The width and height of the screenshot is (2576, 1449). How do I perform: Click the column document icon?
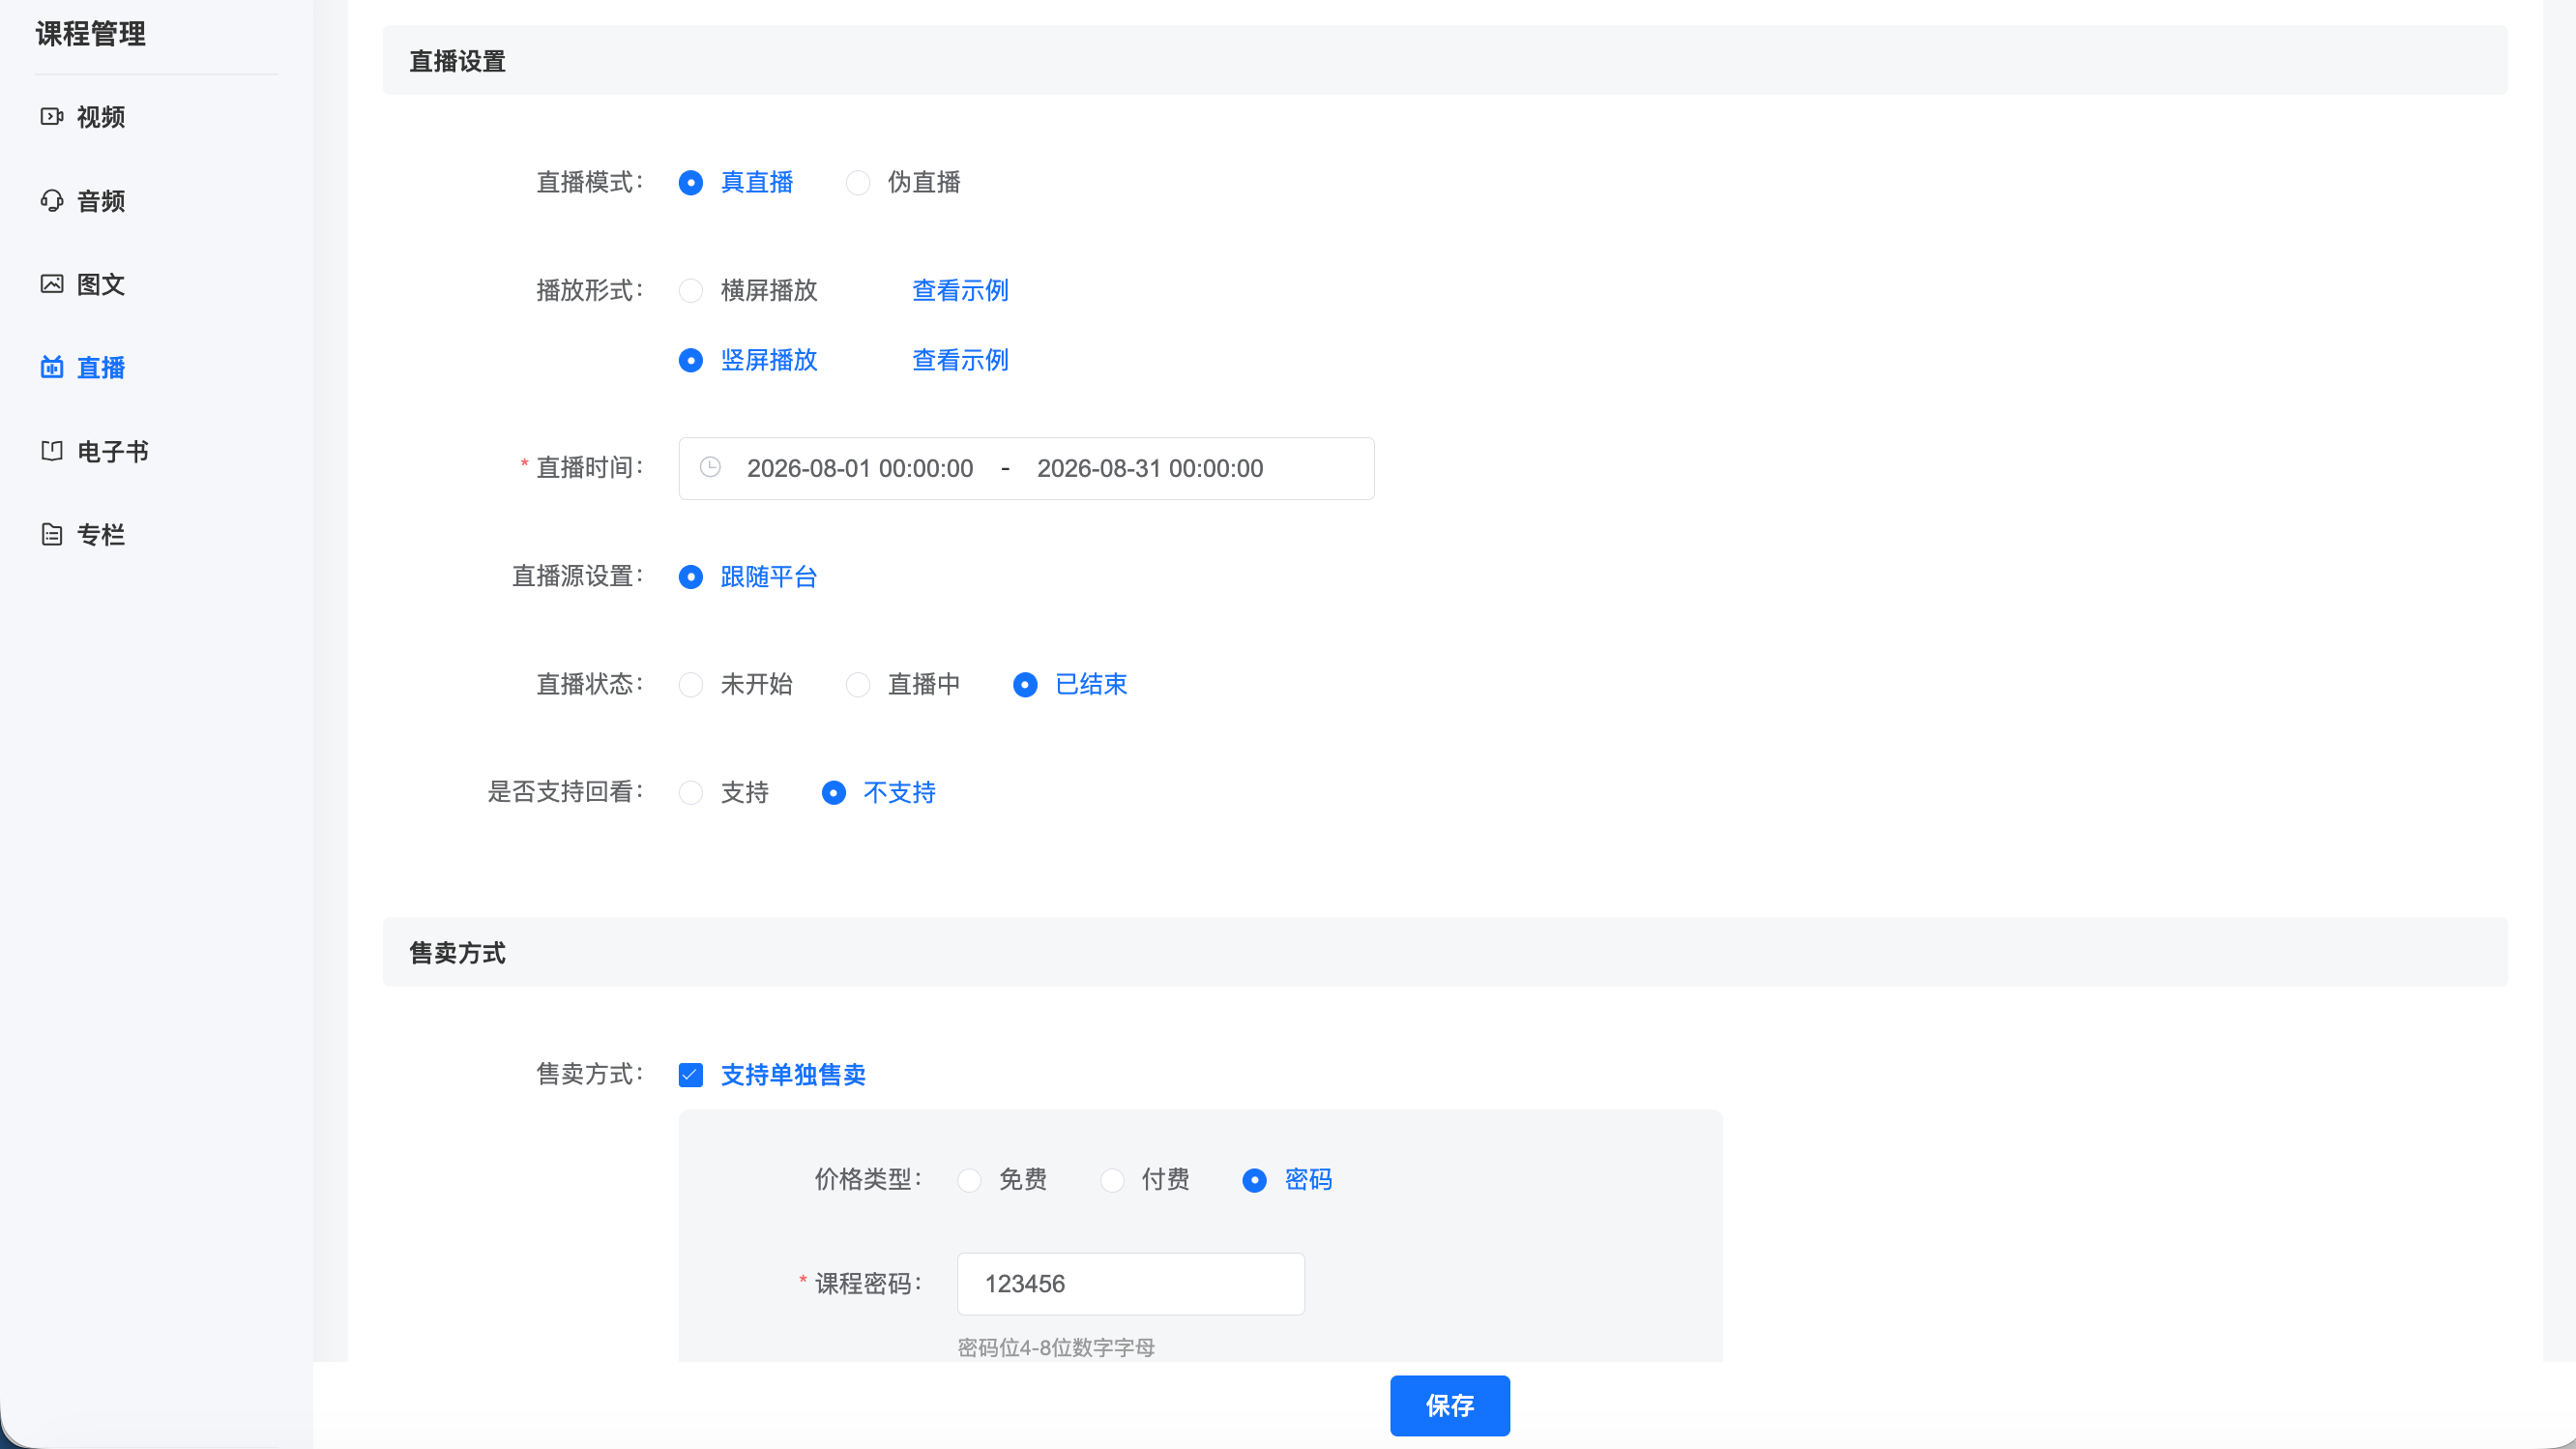[52, 534]
